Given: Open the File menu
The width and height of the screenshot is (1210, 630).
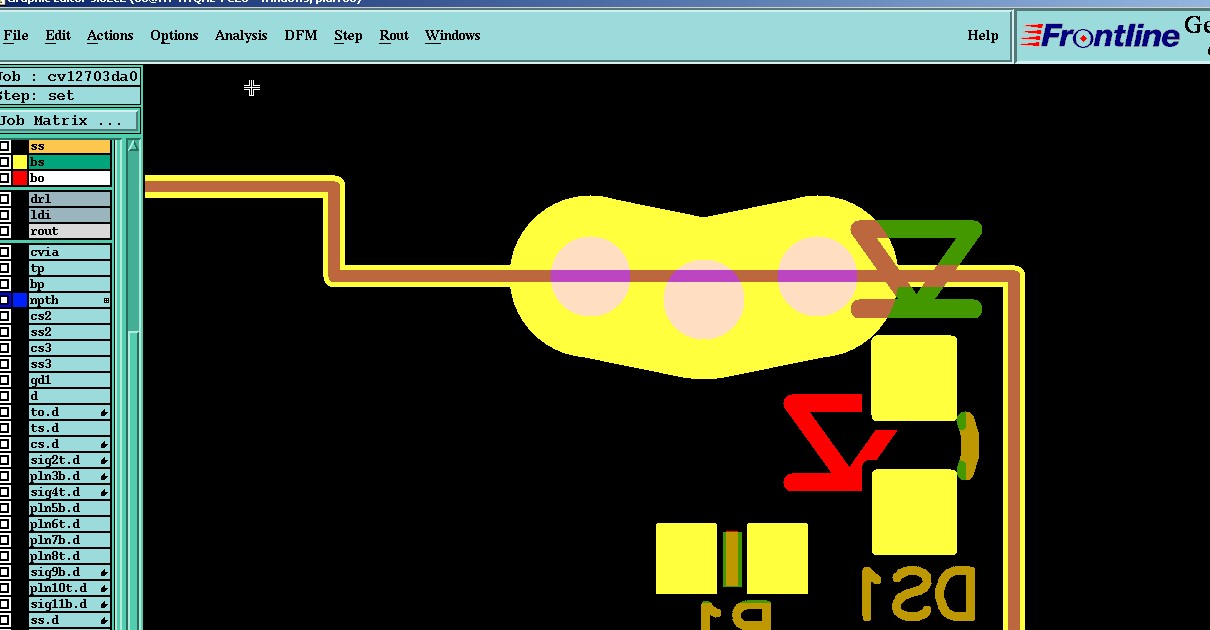Looking at the screenshot, I should (16, 35).
